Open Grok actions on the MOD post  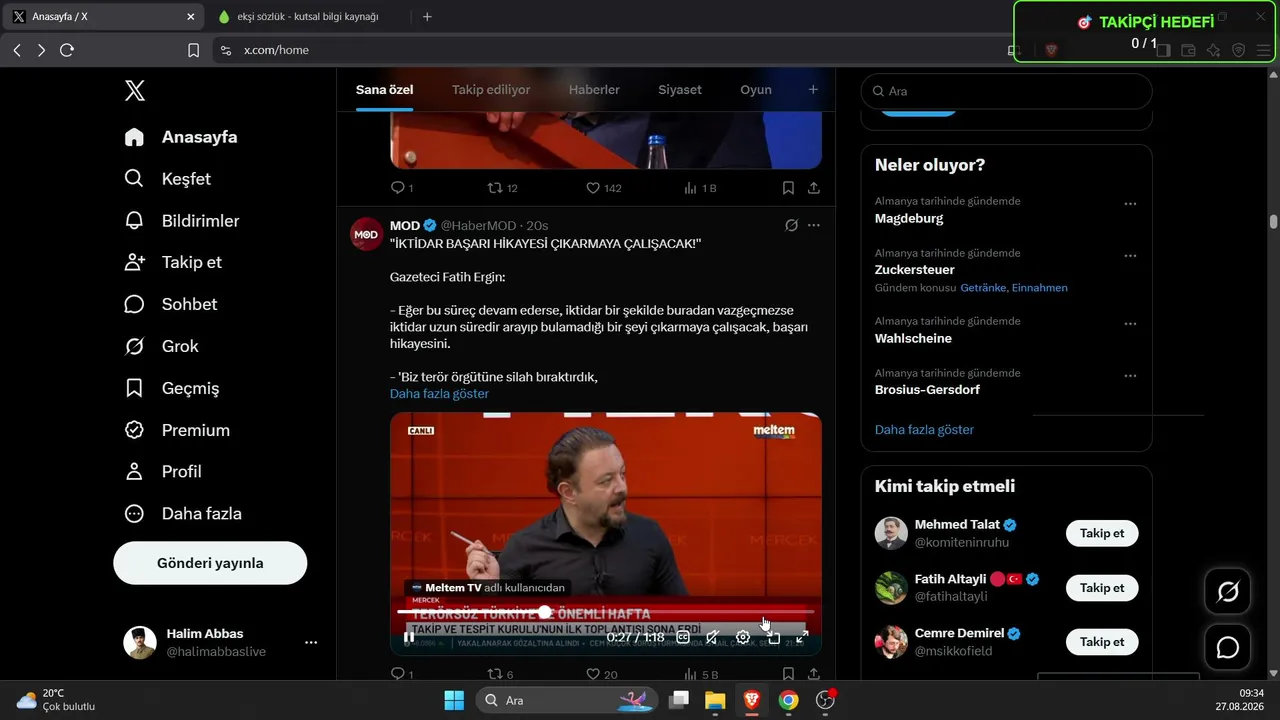click(791, 226)
